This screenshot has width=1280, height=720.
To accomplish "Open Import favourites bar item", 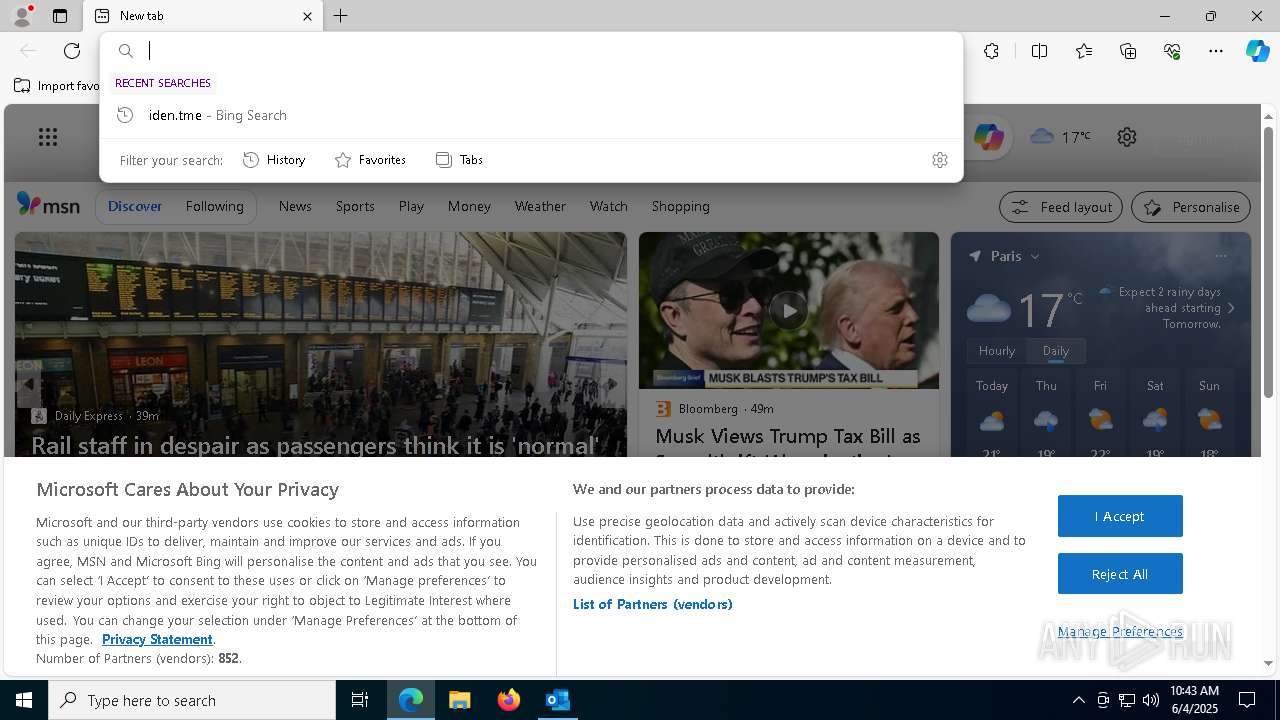I will coord(57,86).
